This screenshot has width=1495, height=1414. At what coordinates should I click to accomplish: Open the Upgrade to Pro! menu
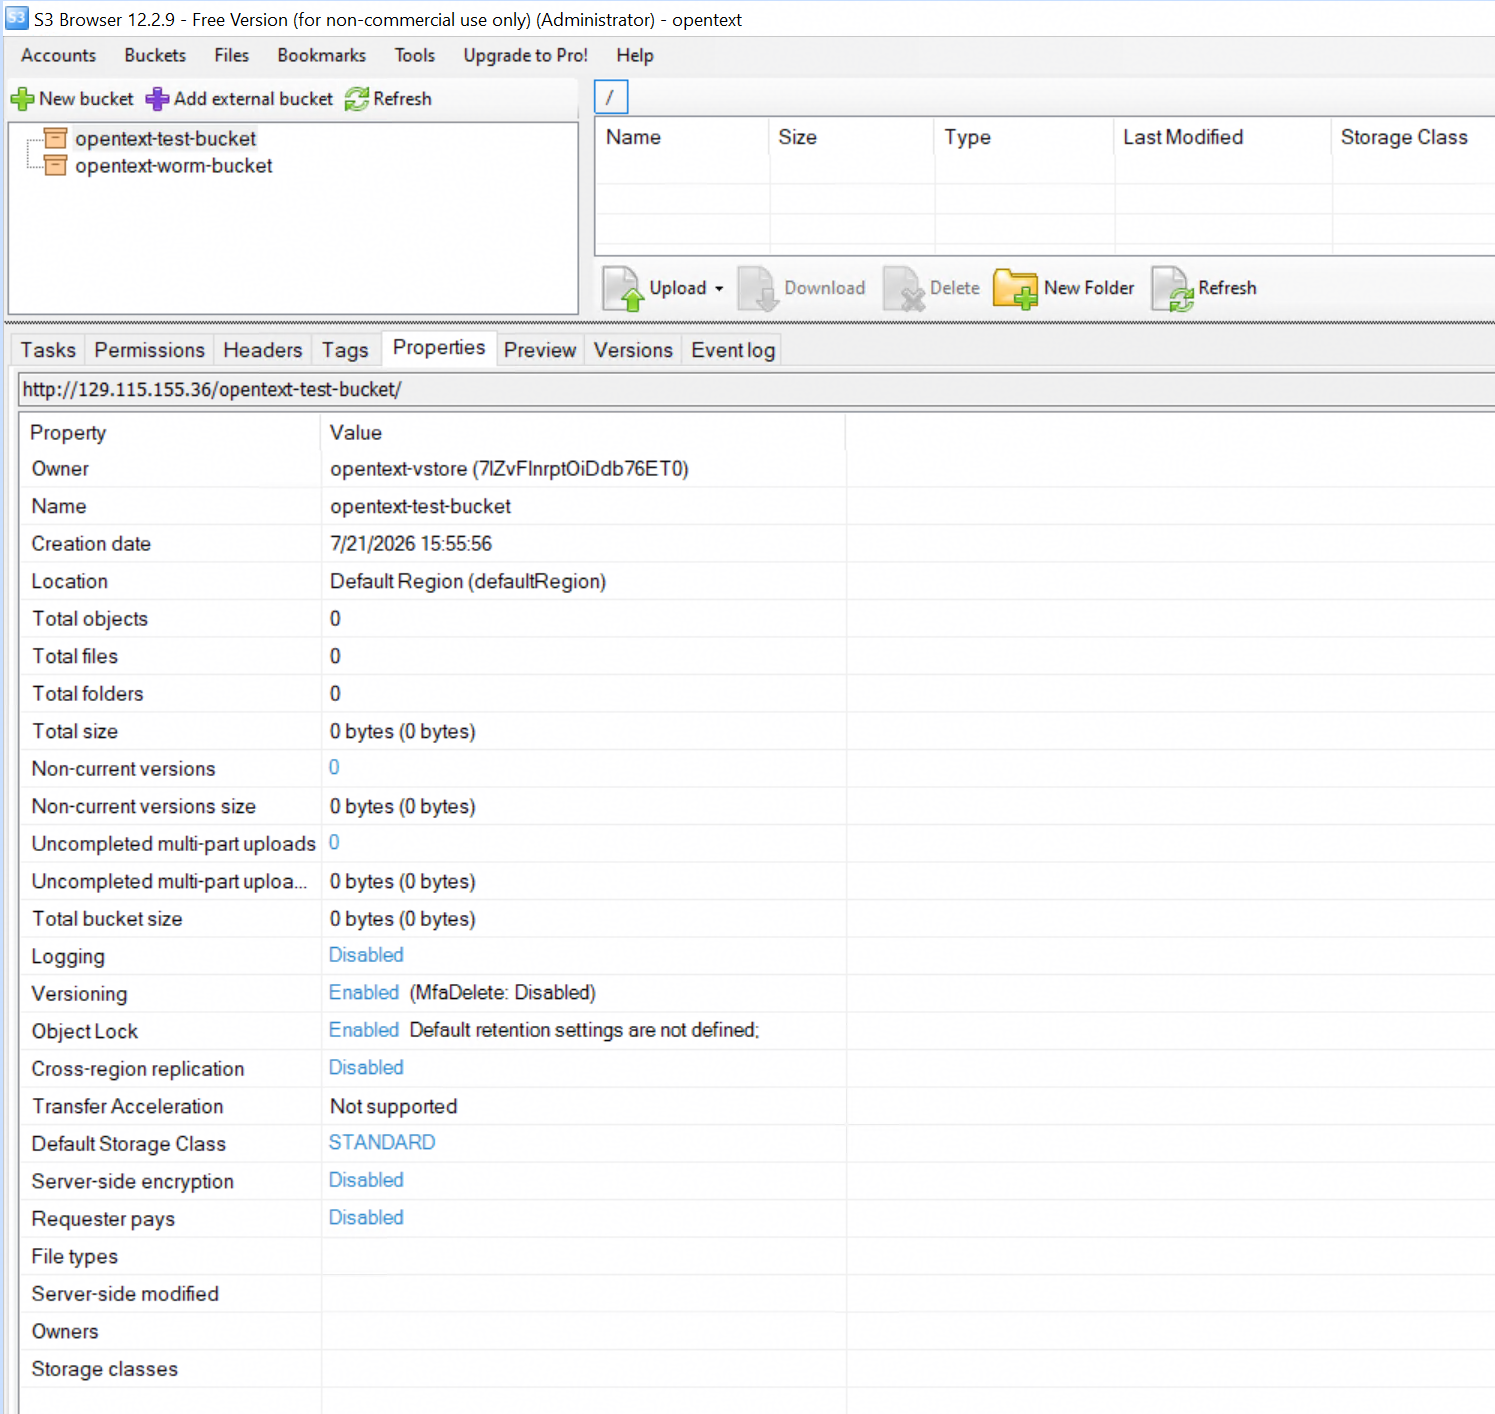(526, 55)
